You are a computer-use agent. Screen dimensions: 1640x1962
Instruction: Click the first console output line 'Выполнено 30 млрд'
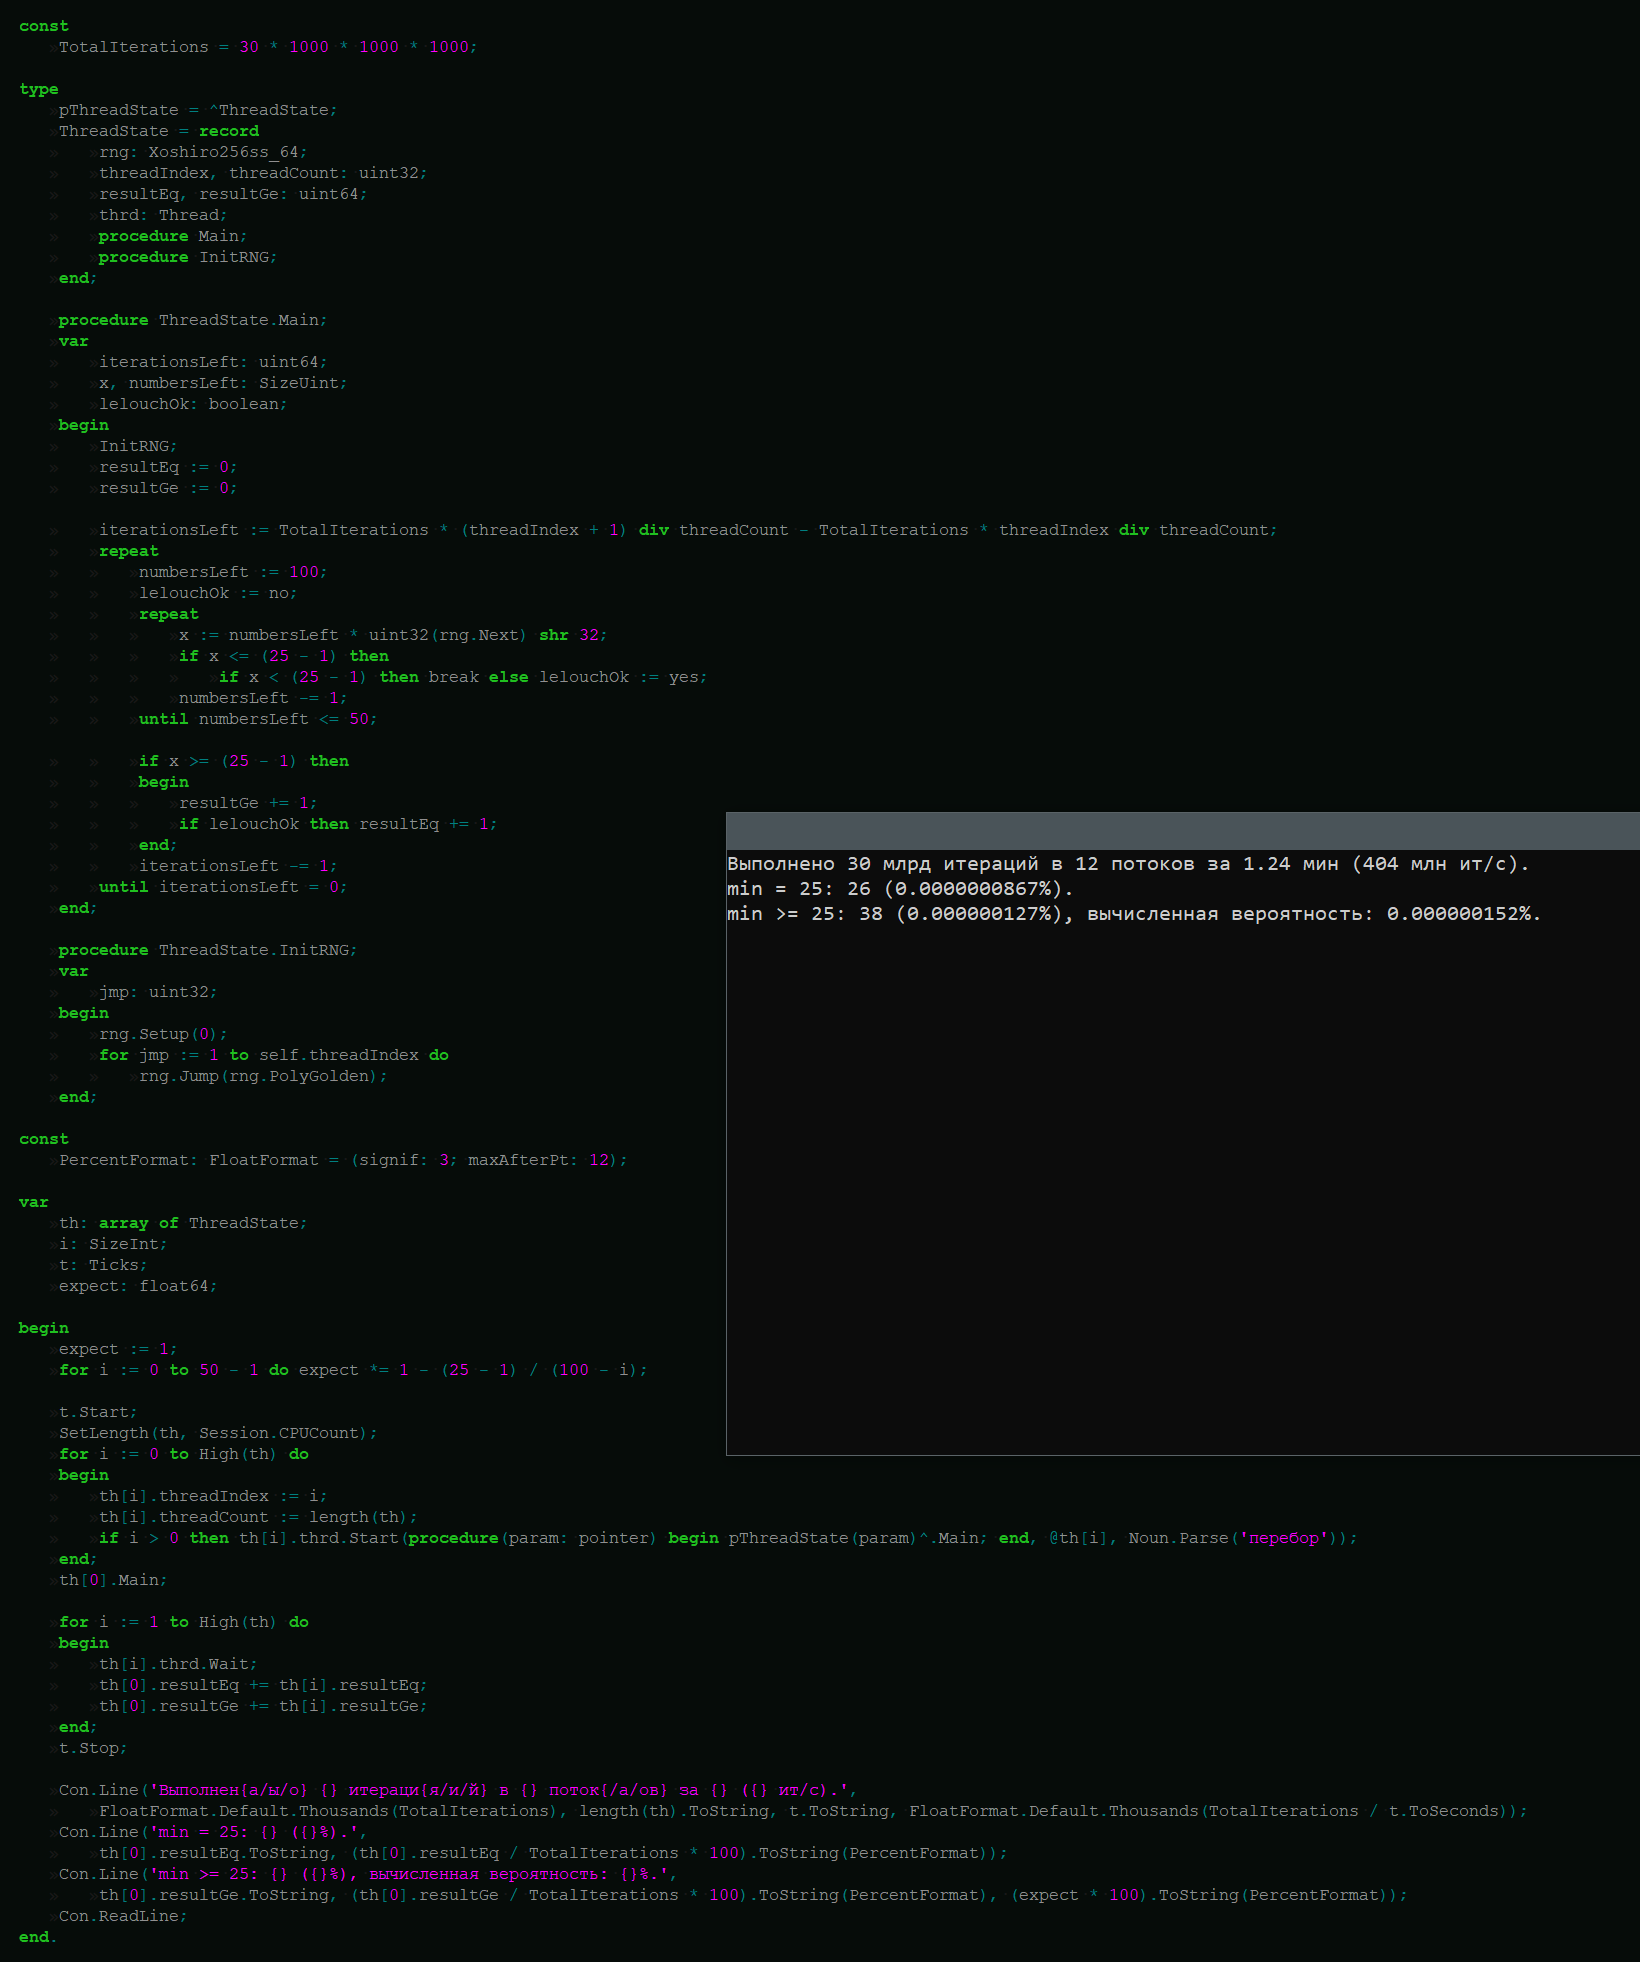tap(1127, 864)
